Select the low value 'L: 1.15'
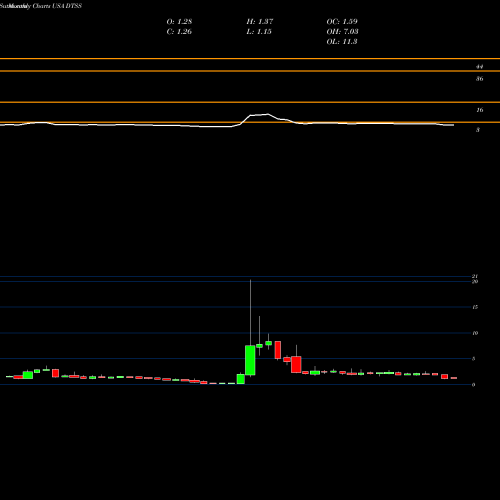The image size is (500, 500). pyautogui.click(x=259, y=31)
